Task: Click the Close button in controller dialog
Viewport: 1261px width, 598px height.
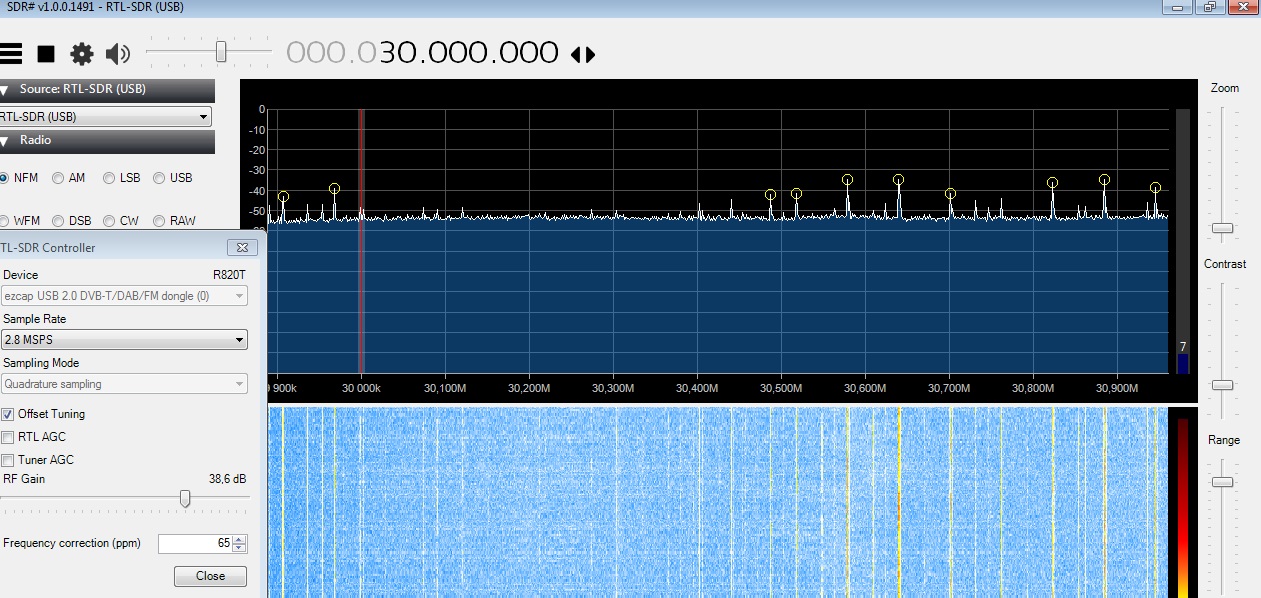Action: point(210,576)
